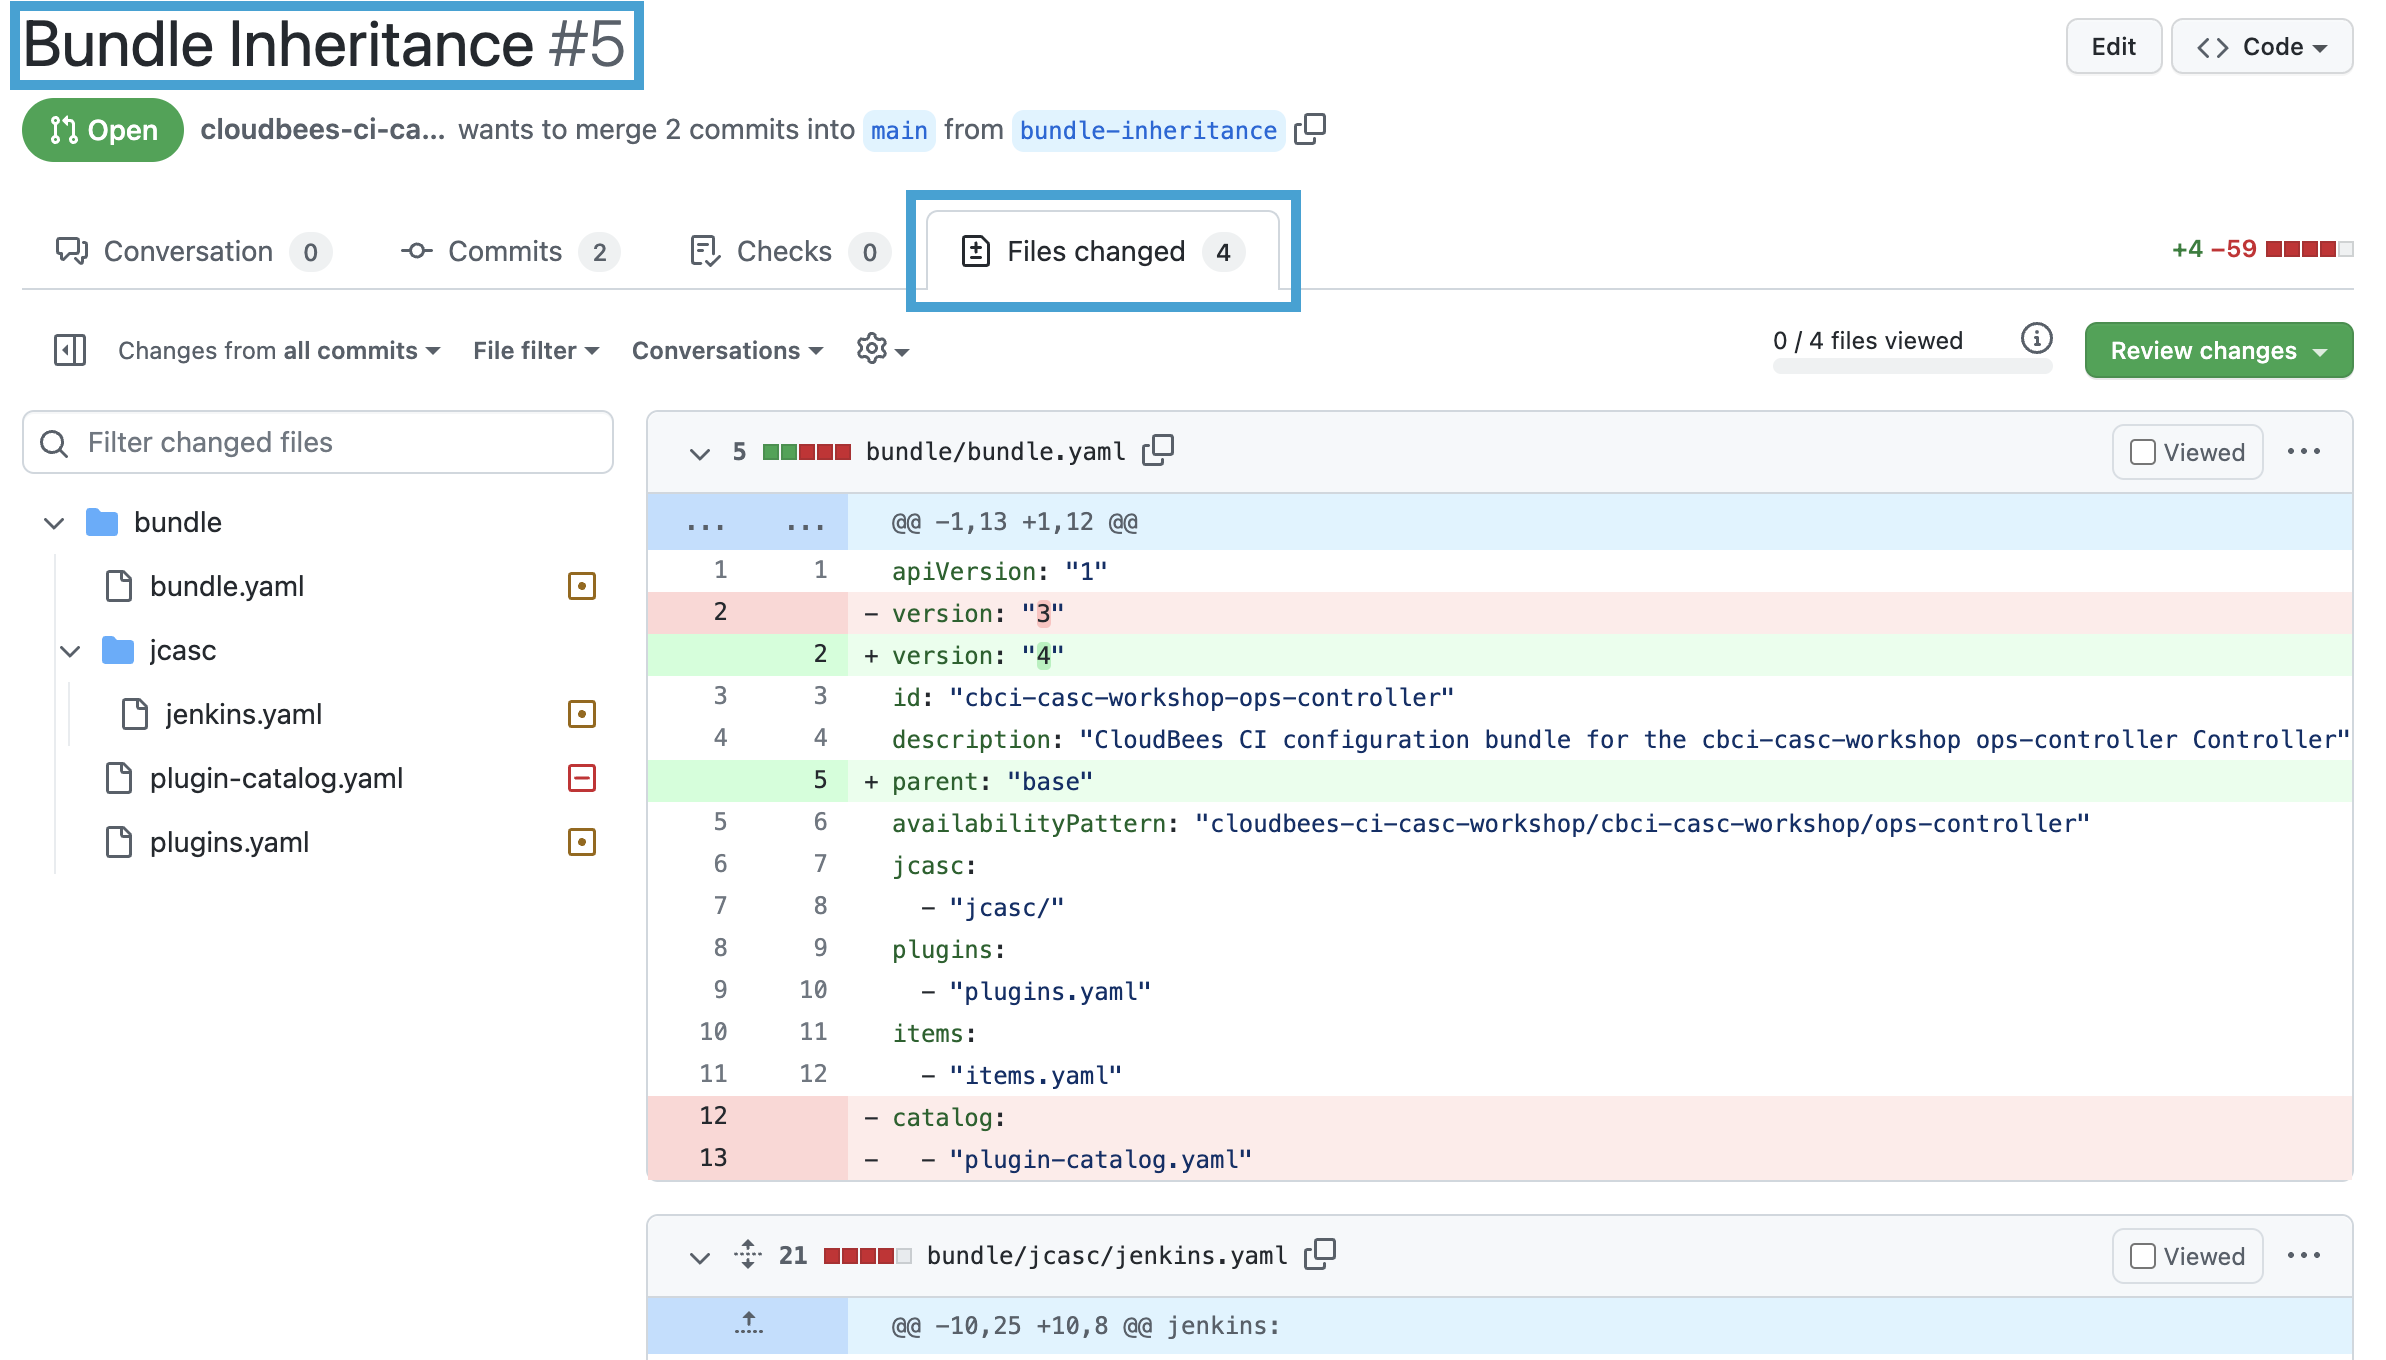Viewport: 2386px width, 1360px height.
Task: Copy bundle/bundle.yaml file path icon
Action: click(1158, 451)
